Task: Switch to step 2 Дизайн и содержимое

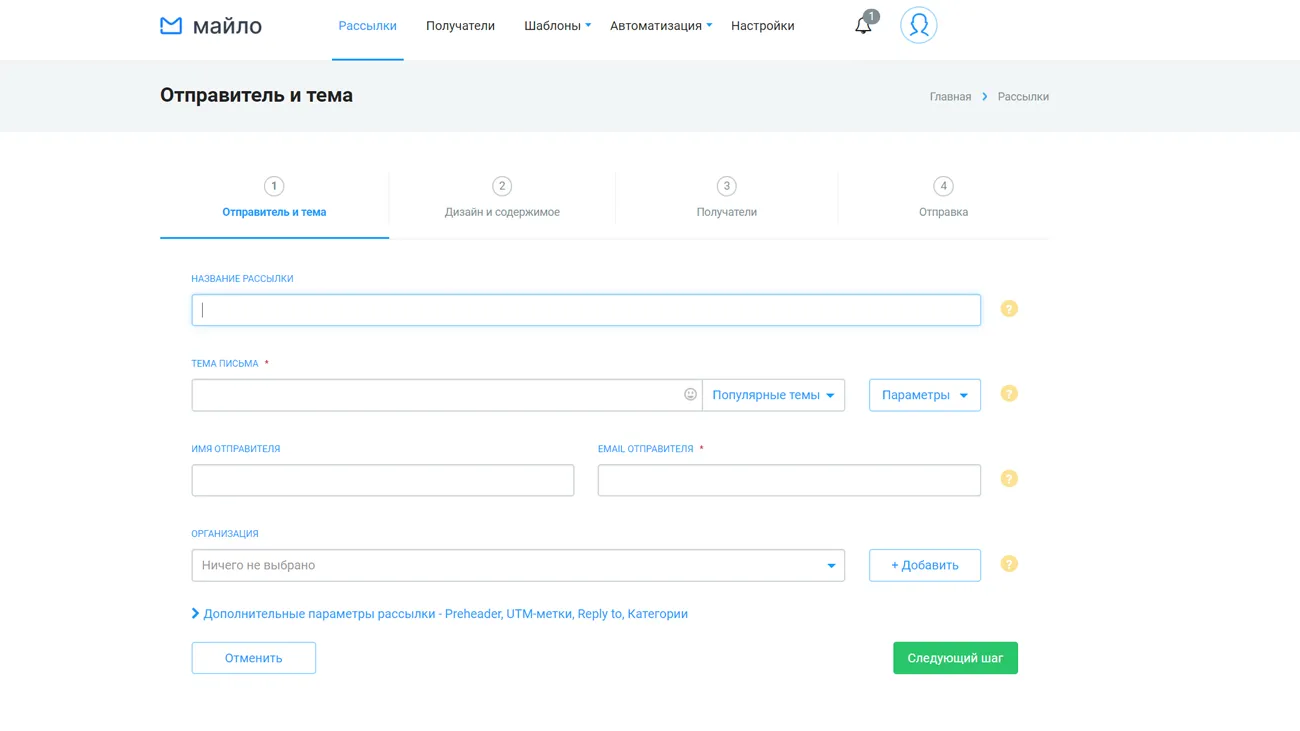Action: [x=502, y=198]
